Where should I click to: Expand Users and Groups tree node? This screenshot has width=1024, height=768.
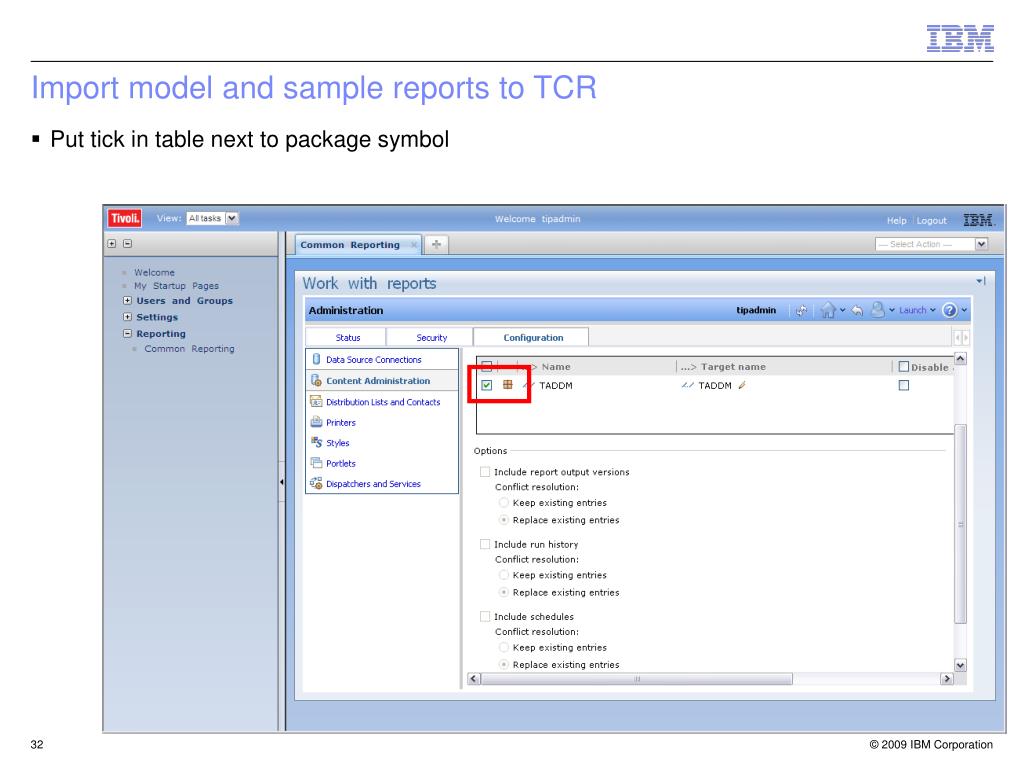pos(127,300)
